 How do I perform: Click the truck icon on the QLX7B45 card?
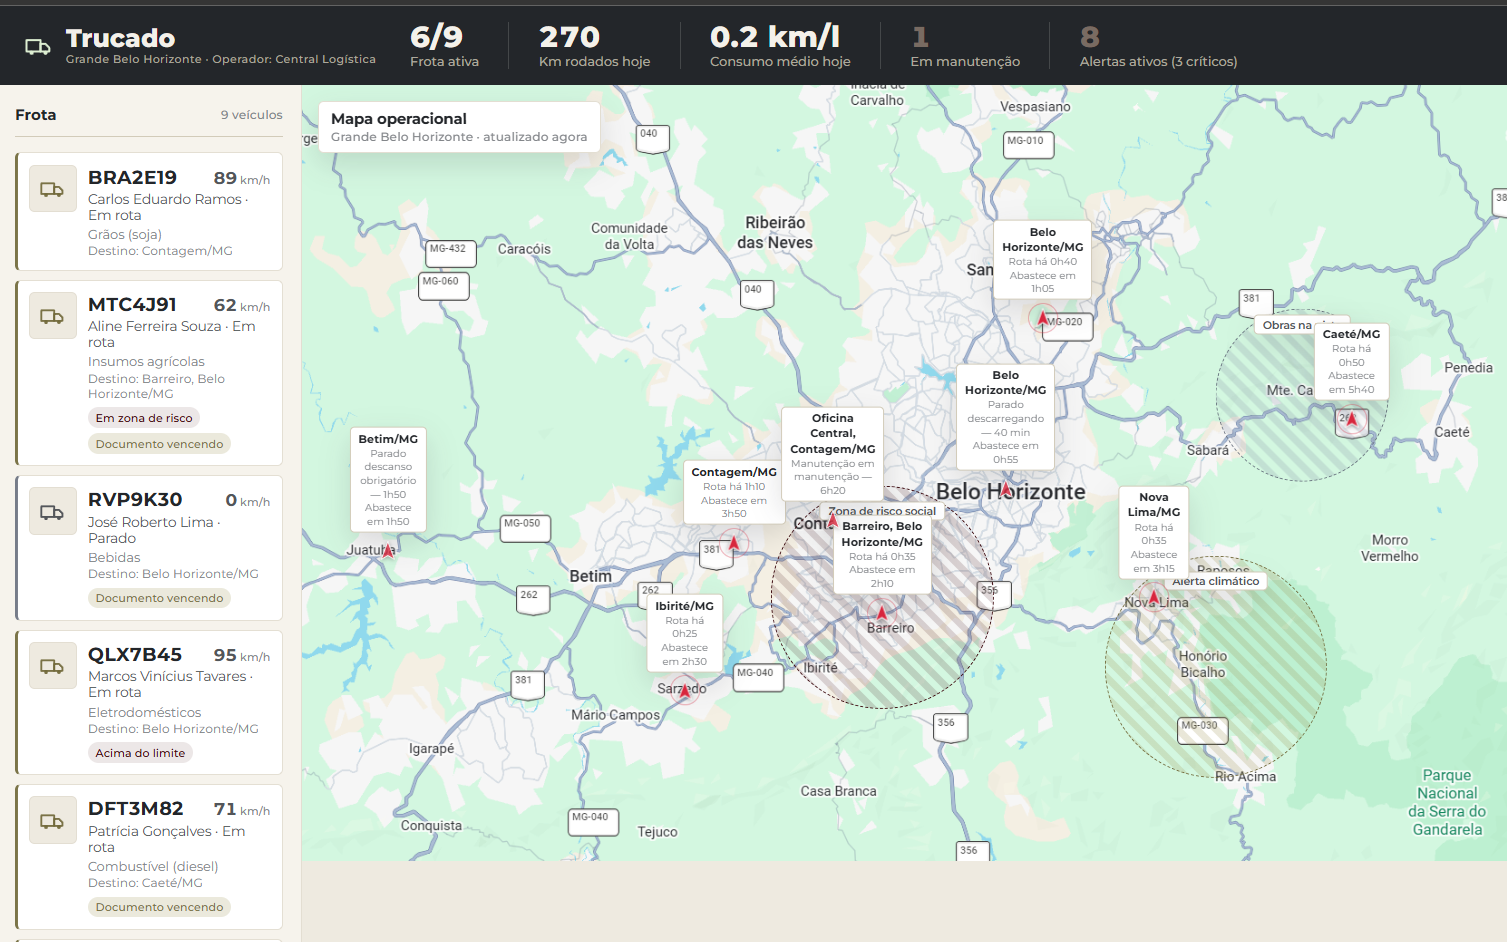coord(53,666)
